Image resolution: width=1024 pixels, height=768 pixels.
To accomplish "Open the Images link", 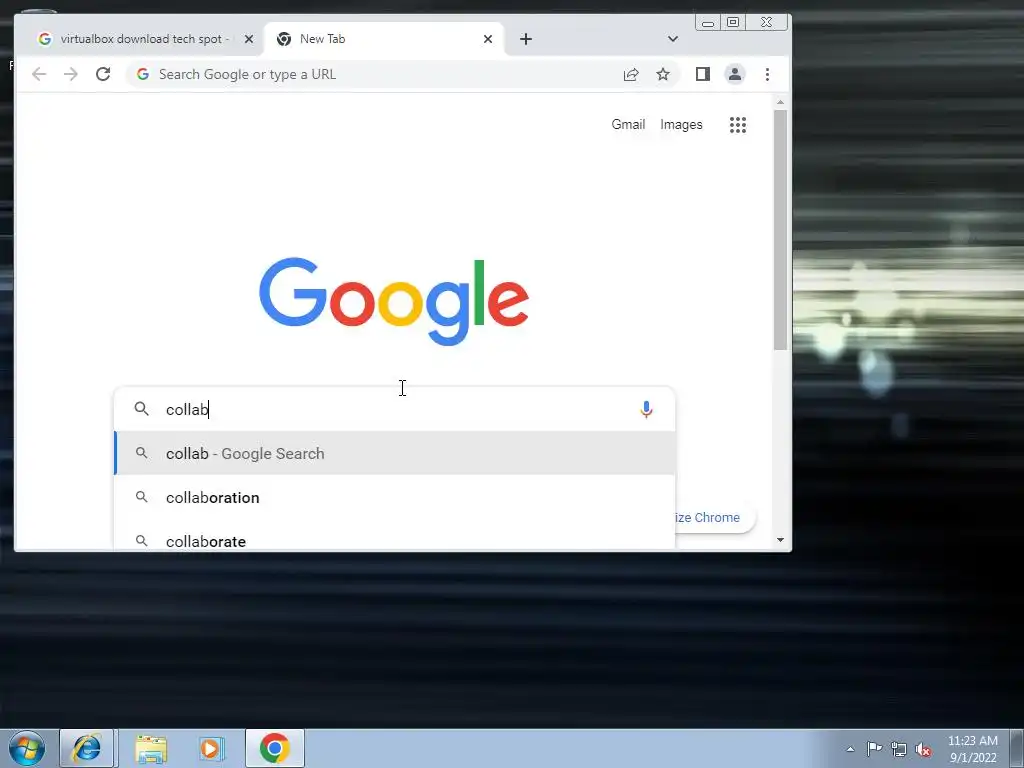I will tap(681, 125).
